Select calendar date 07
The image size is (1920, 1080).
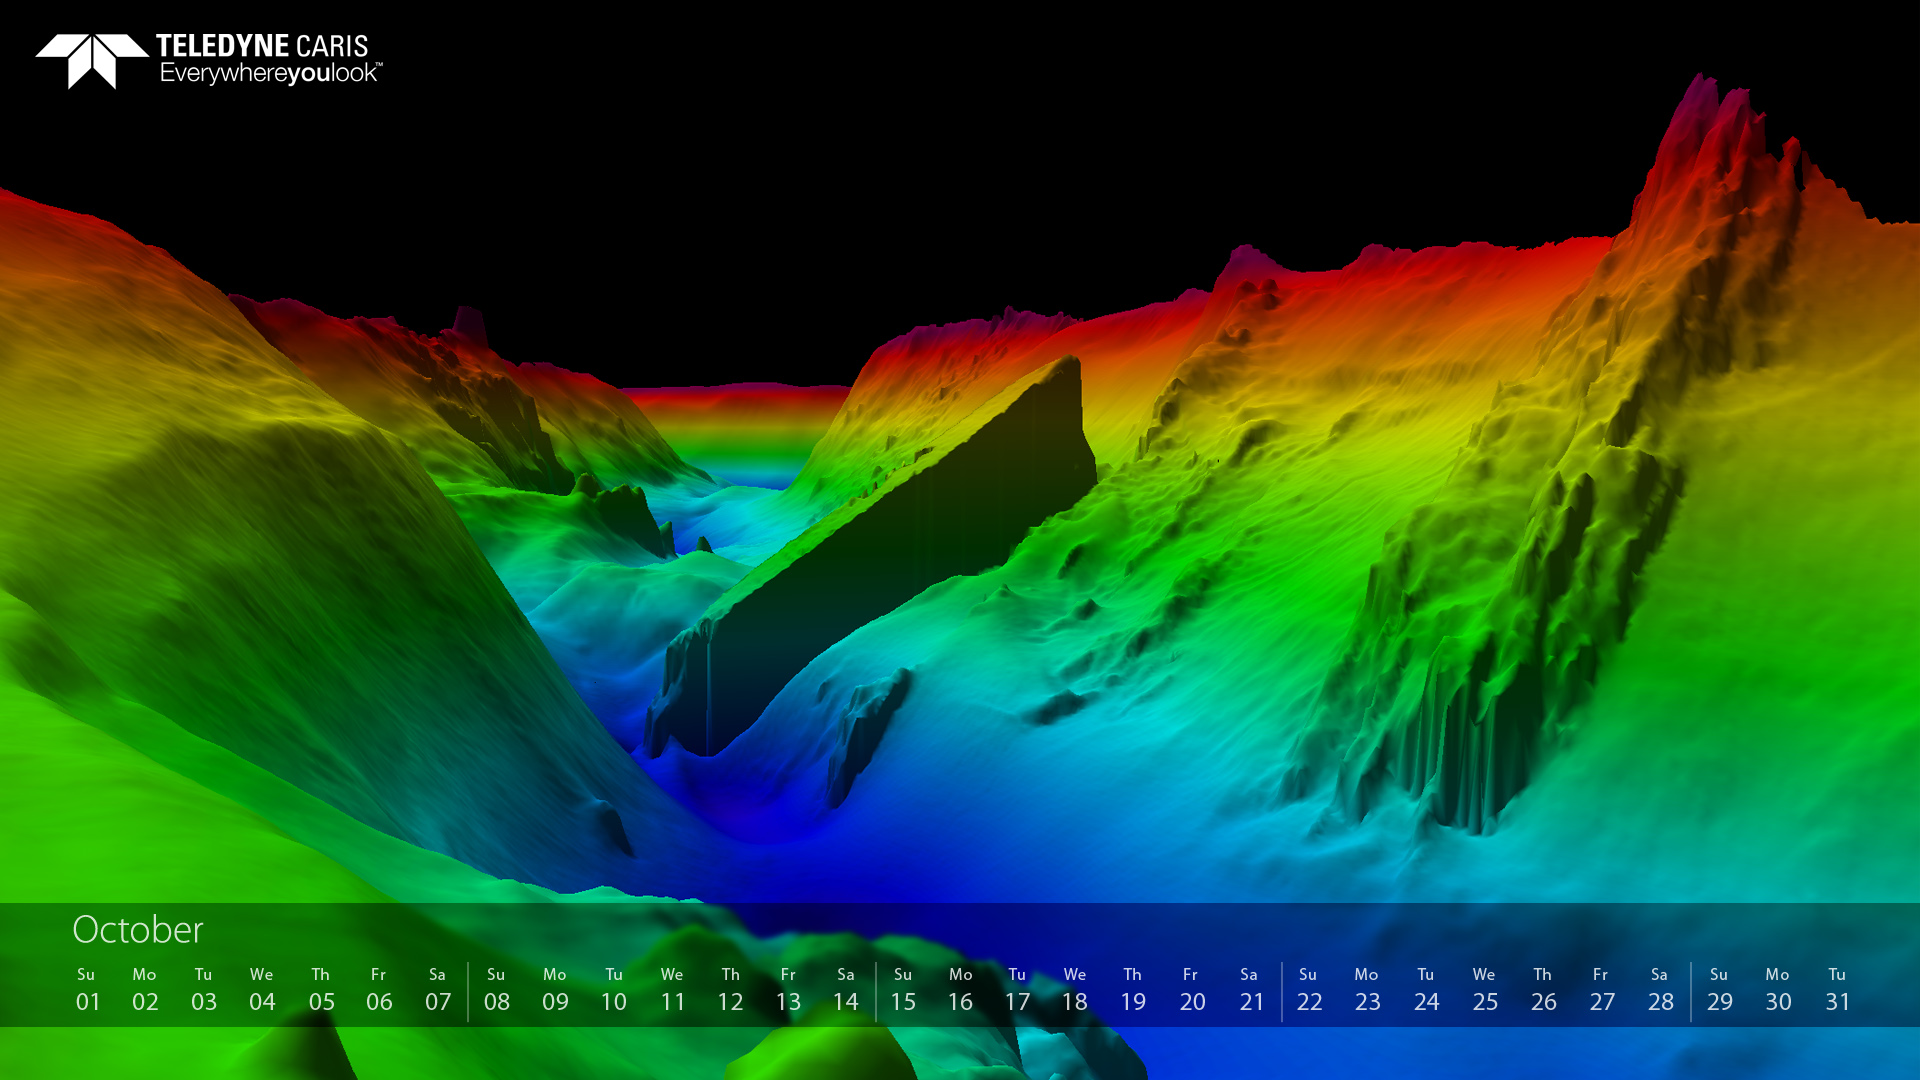(438, 1002)
